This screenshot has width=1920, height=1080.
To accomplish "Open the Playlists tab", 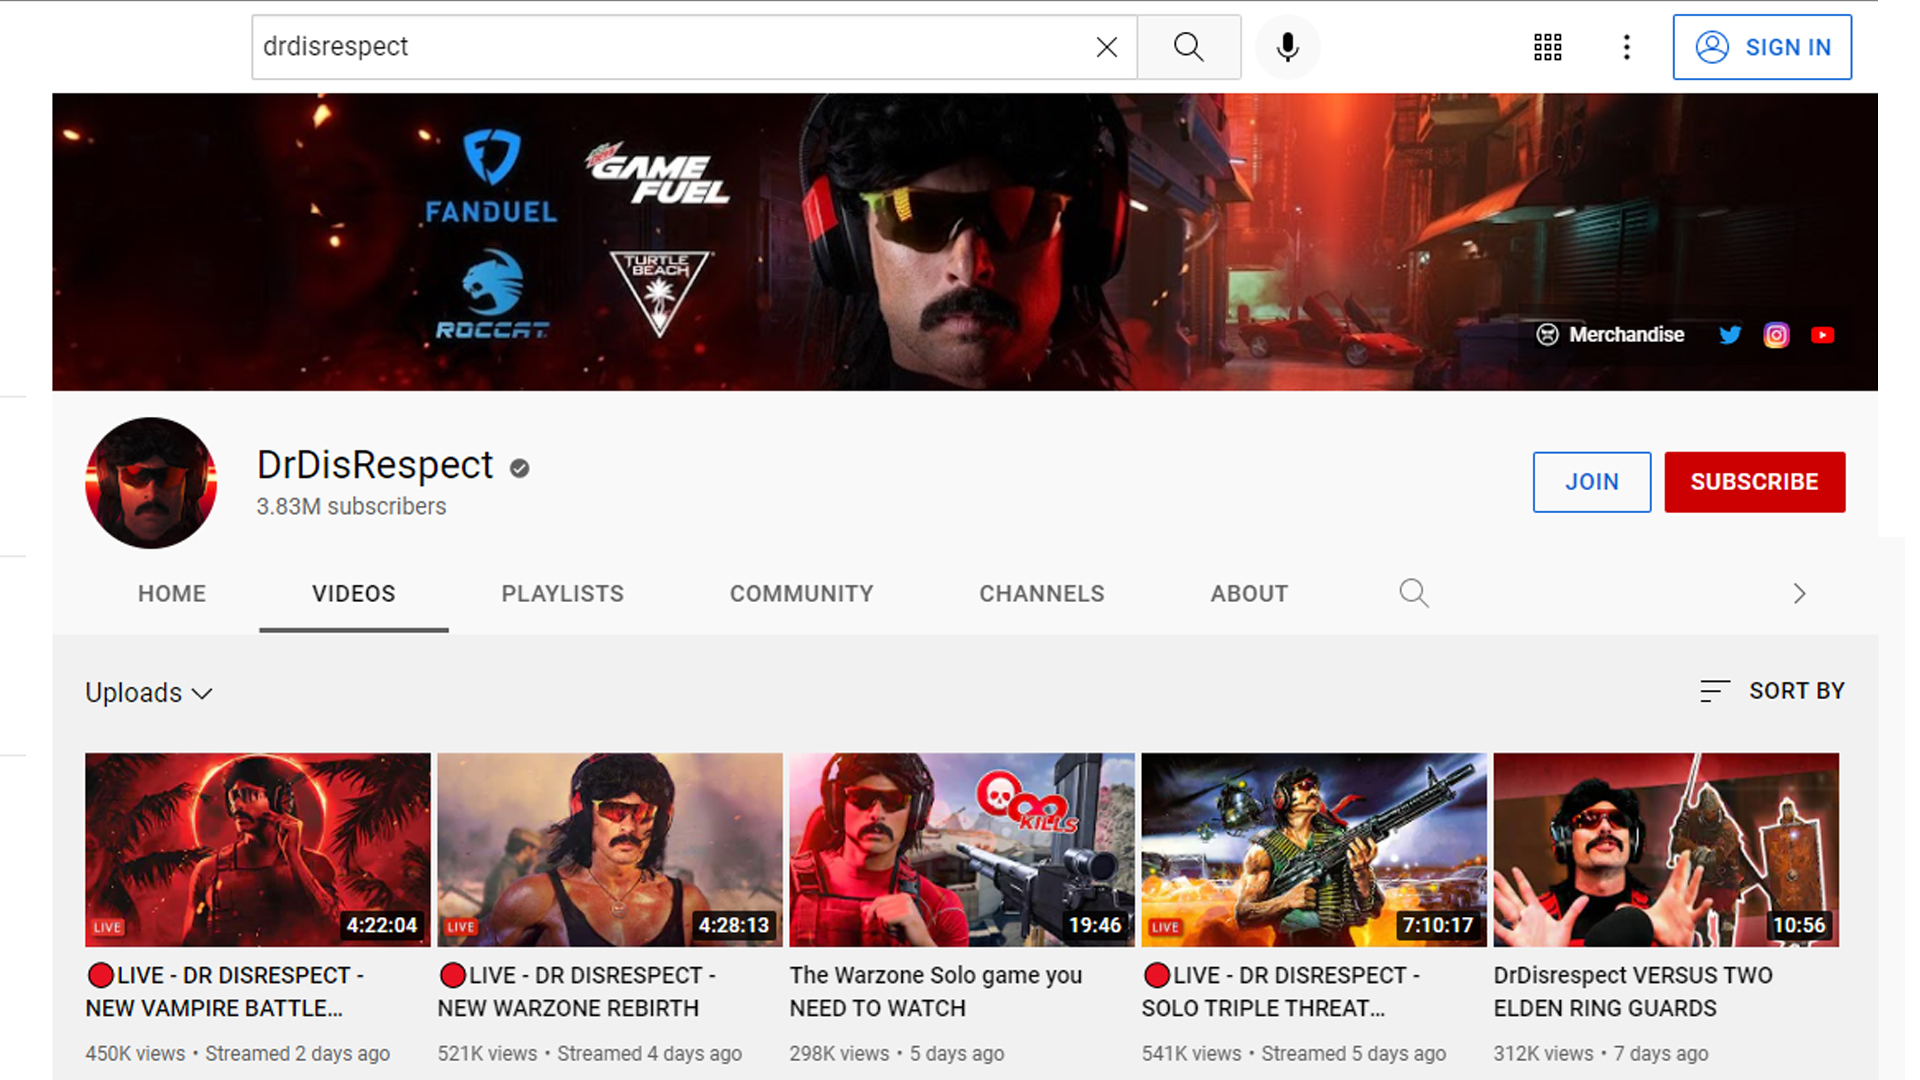I will pyautogui.click(x=563, y=594).
